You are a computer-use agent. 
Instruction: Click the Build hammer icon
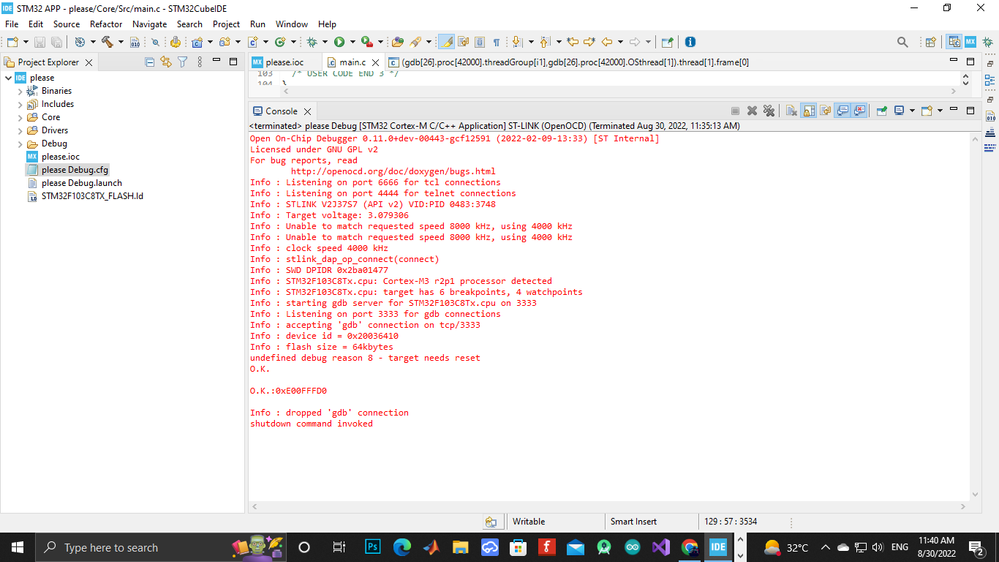[107, 42]
